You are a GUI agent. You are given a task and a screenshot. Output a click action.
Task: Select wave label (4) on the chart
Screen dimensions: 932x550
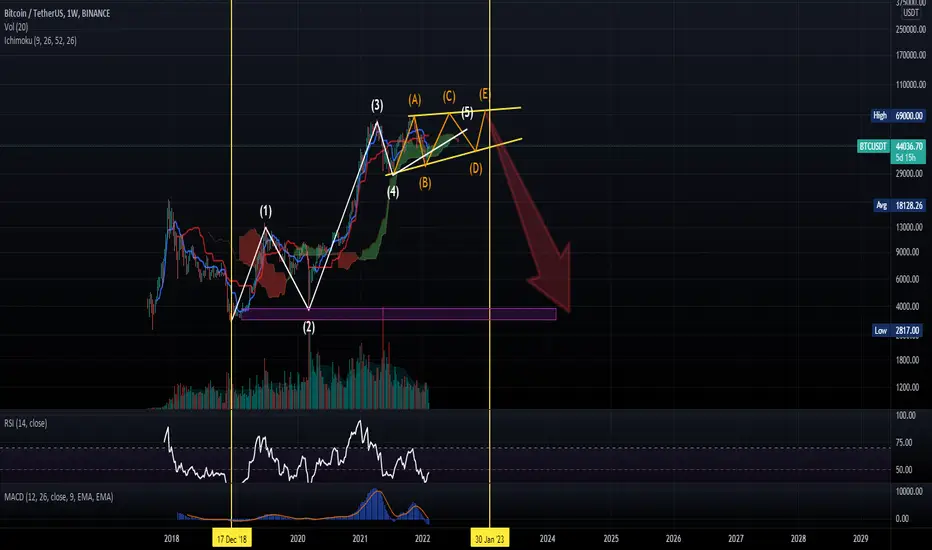(x=393, y=192)
